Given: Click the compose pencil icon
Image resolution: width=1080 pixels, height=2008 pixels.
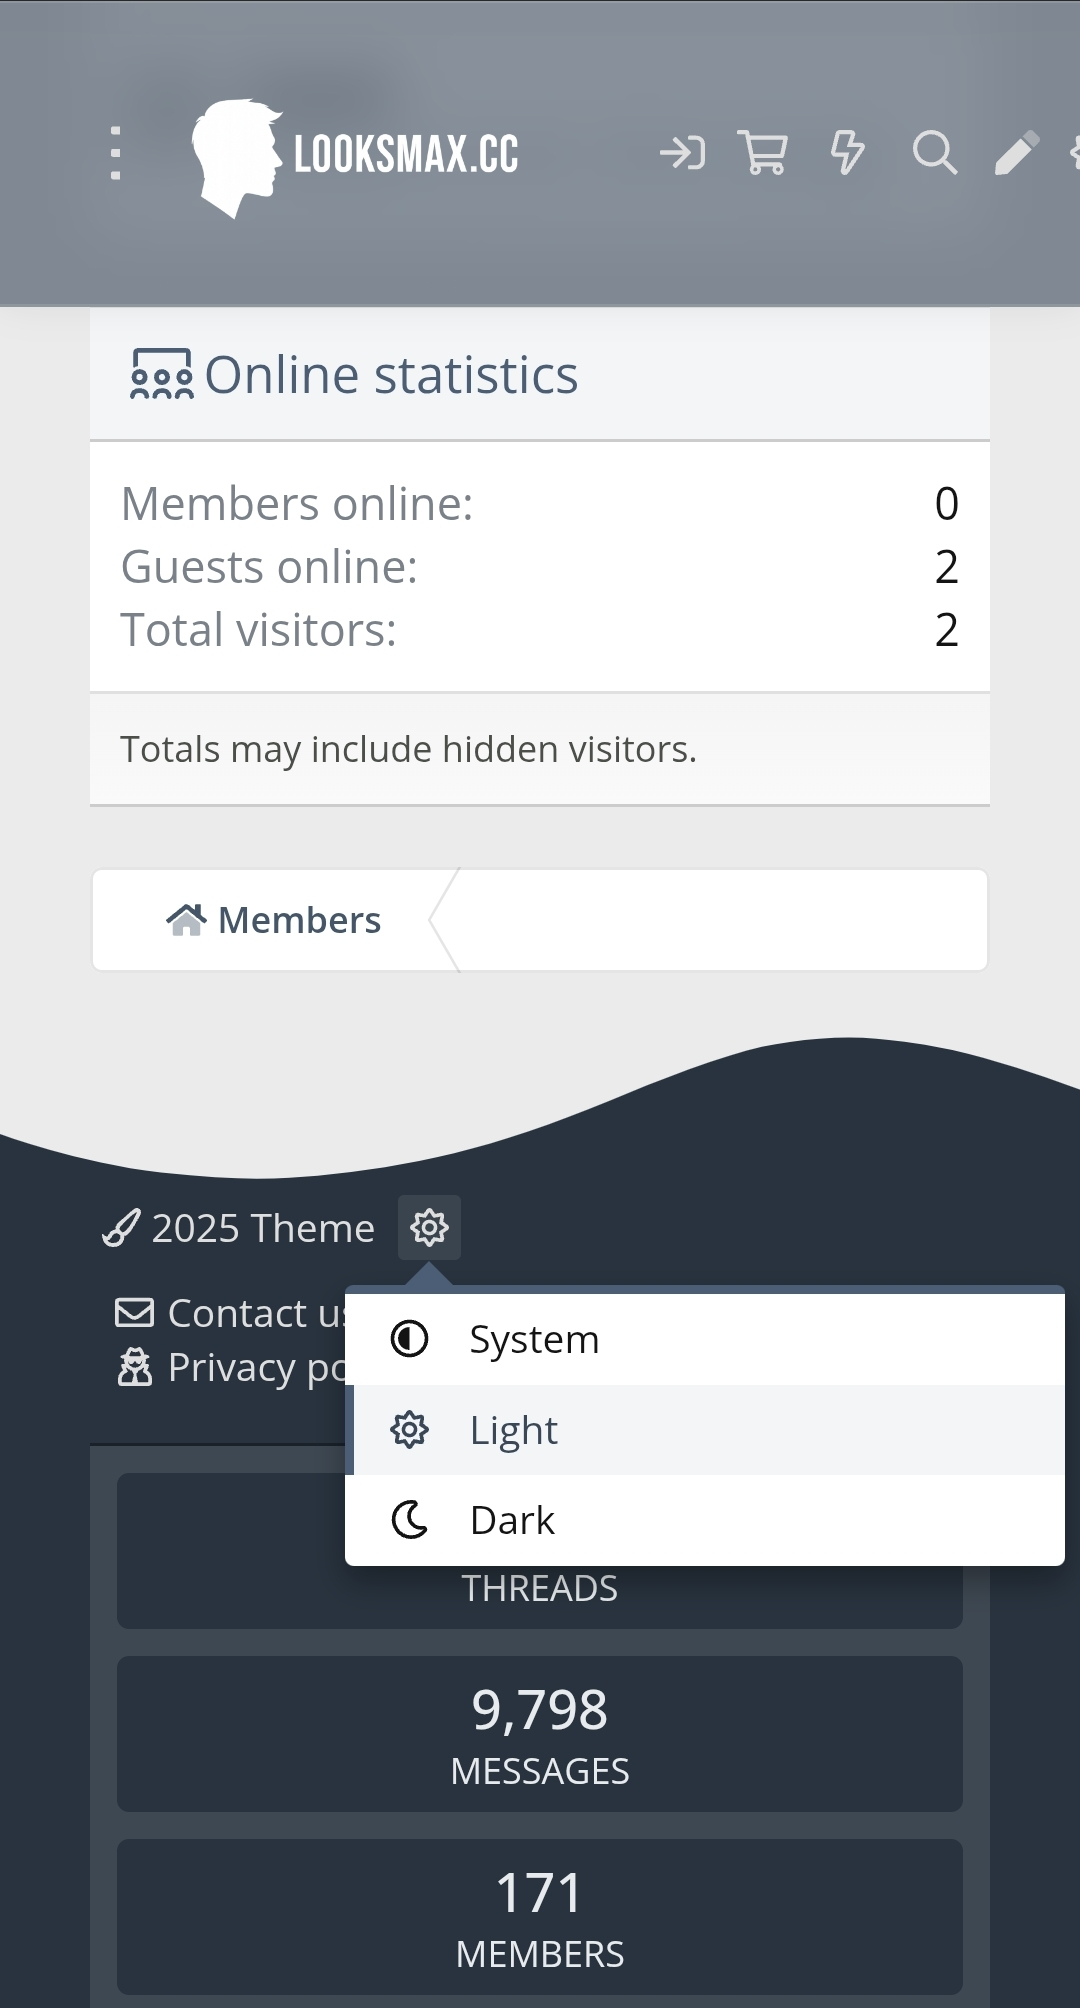Looking at the screenshot, I should [x=1019, y=152].
